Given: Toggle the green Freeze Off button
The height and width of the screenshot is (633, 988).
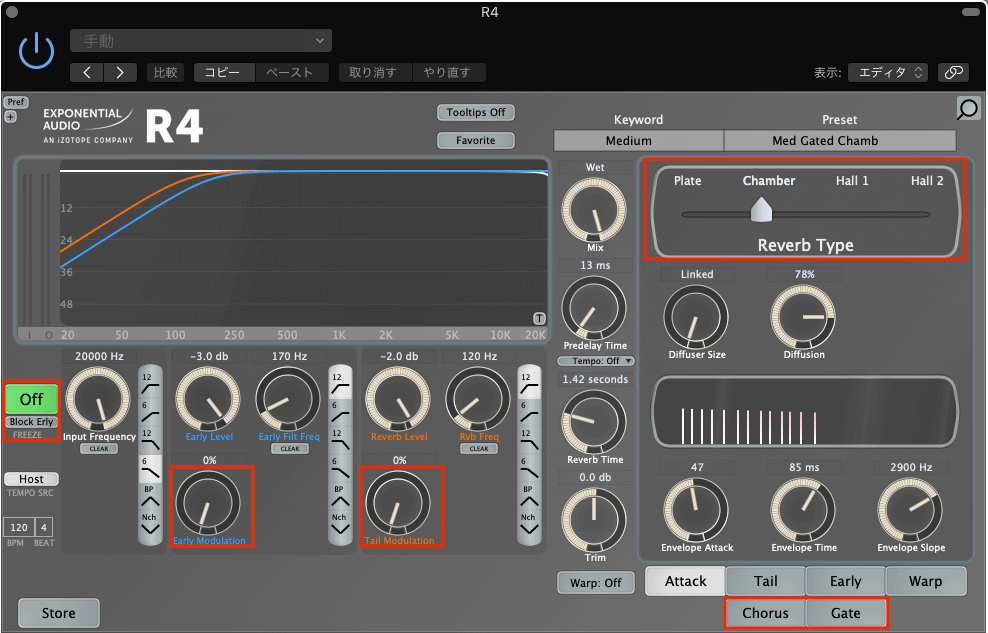Looking at the screenshot, I should pyautogui.click(x=32, y=399).
